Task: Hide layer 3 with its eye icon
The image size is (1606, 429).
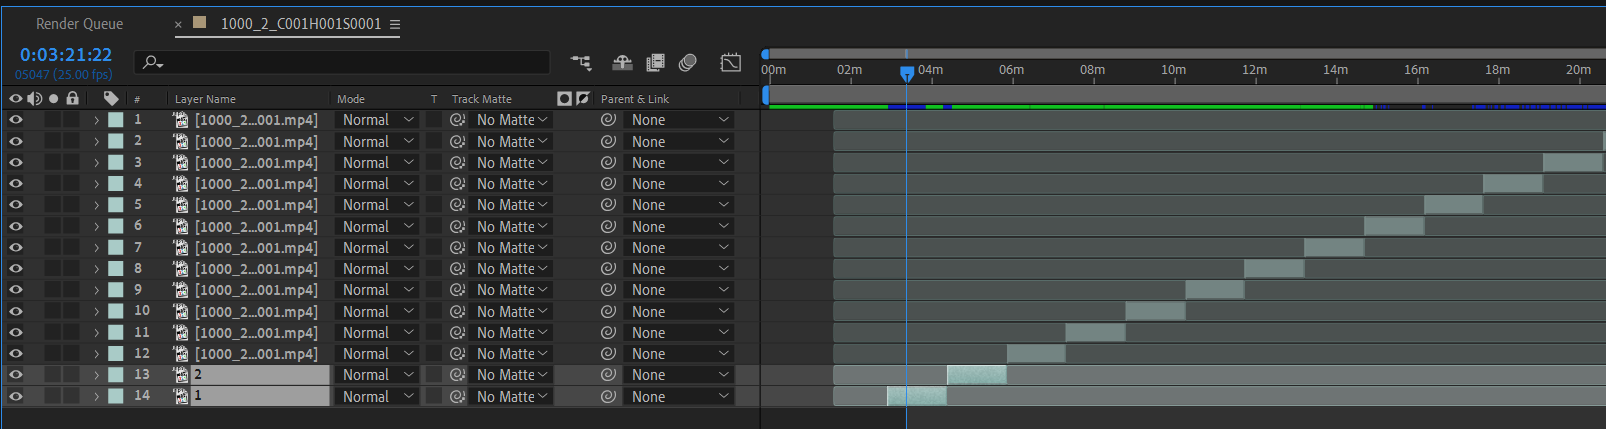Action: 16,163
